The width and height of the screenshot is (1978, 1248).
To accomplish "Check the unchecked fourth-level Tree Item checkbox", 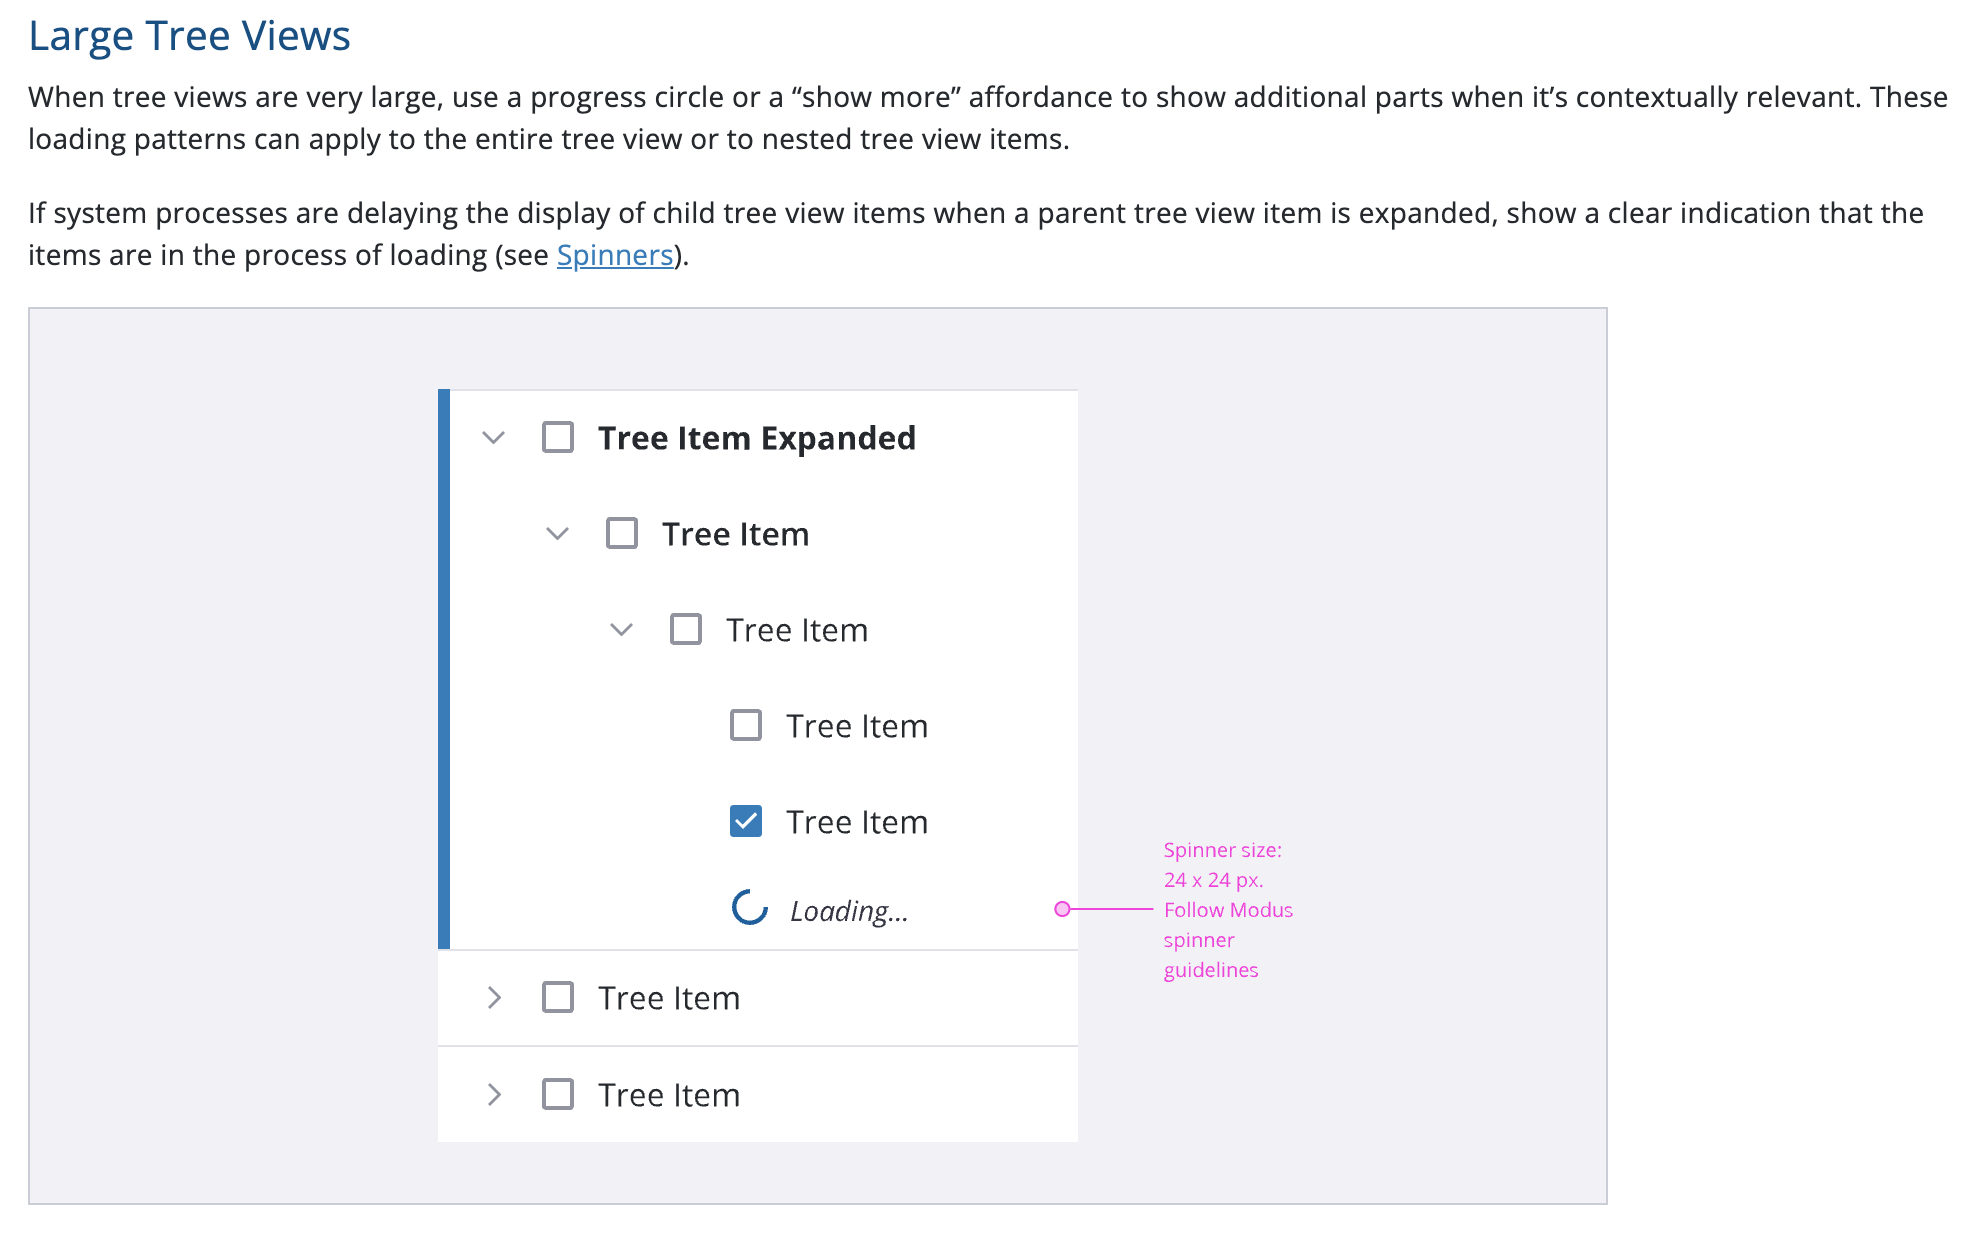I will click(x=746, y=726).
